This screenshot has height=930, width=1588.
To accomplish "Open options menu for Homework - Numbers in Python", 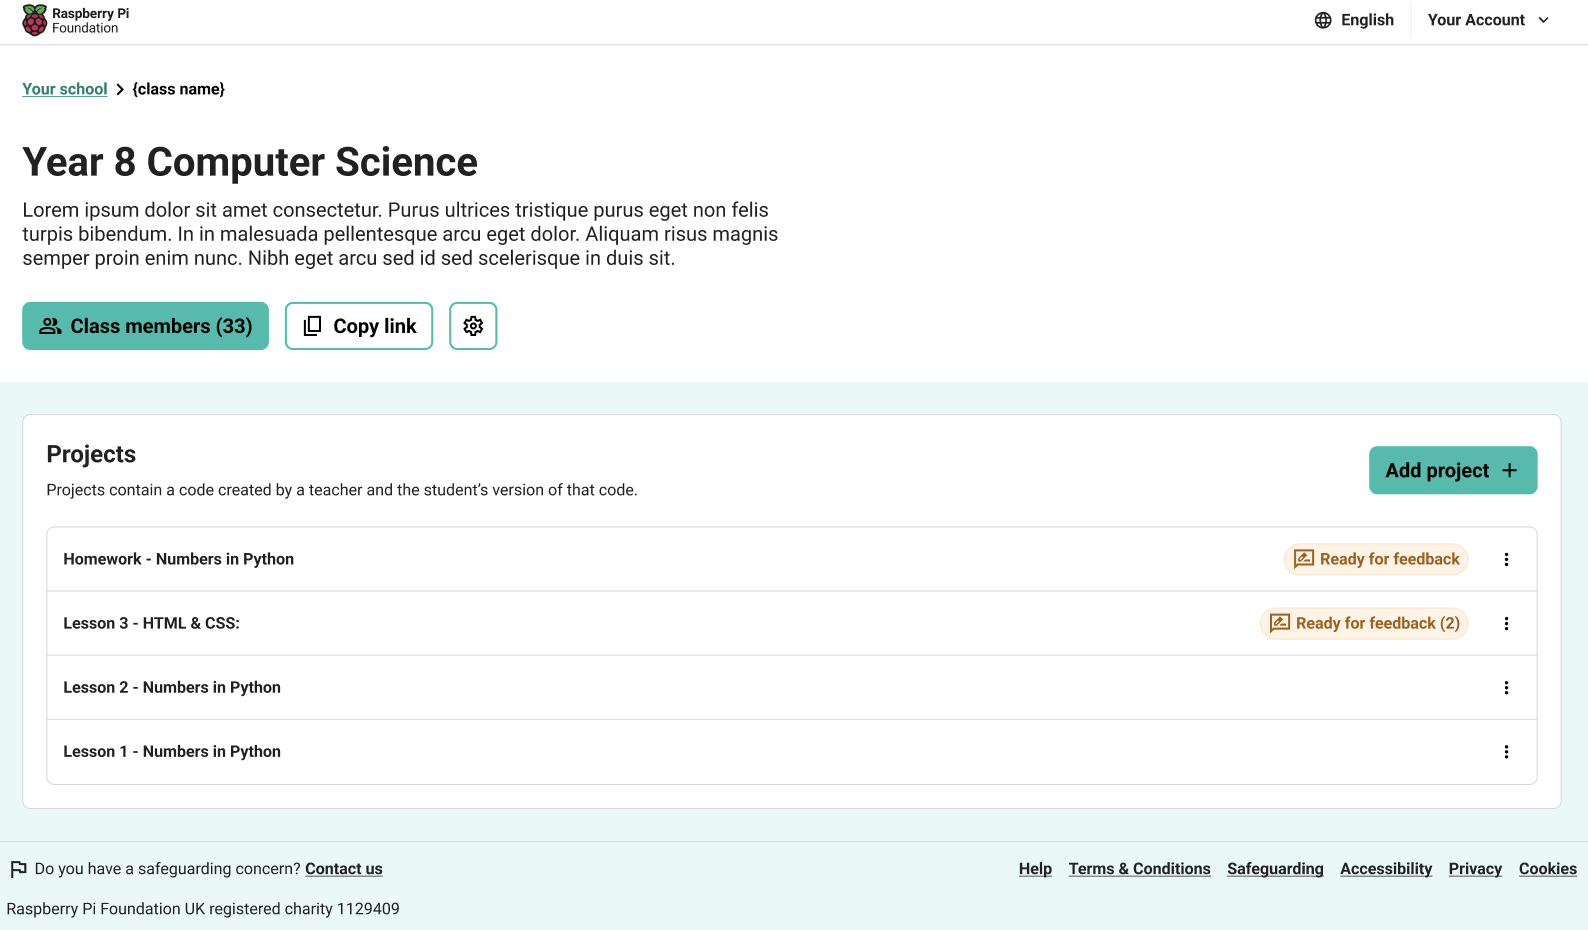I will [x=1506, y=560].
